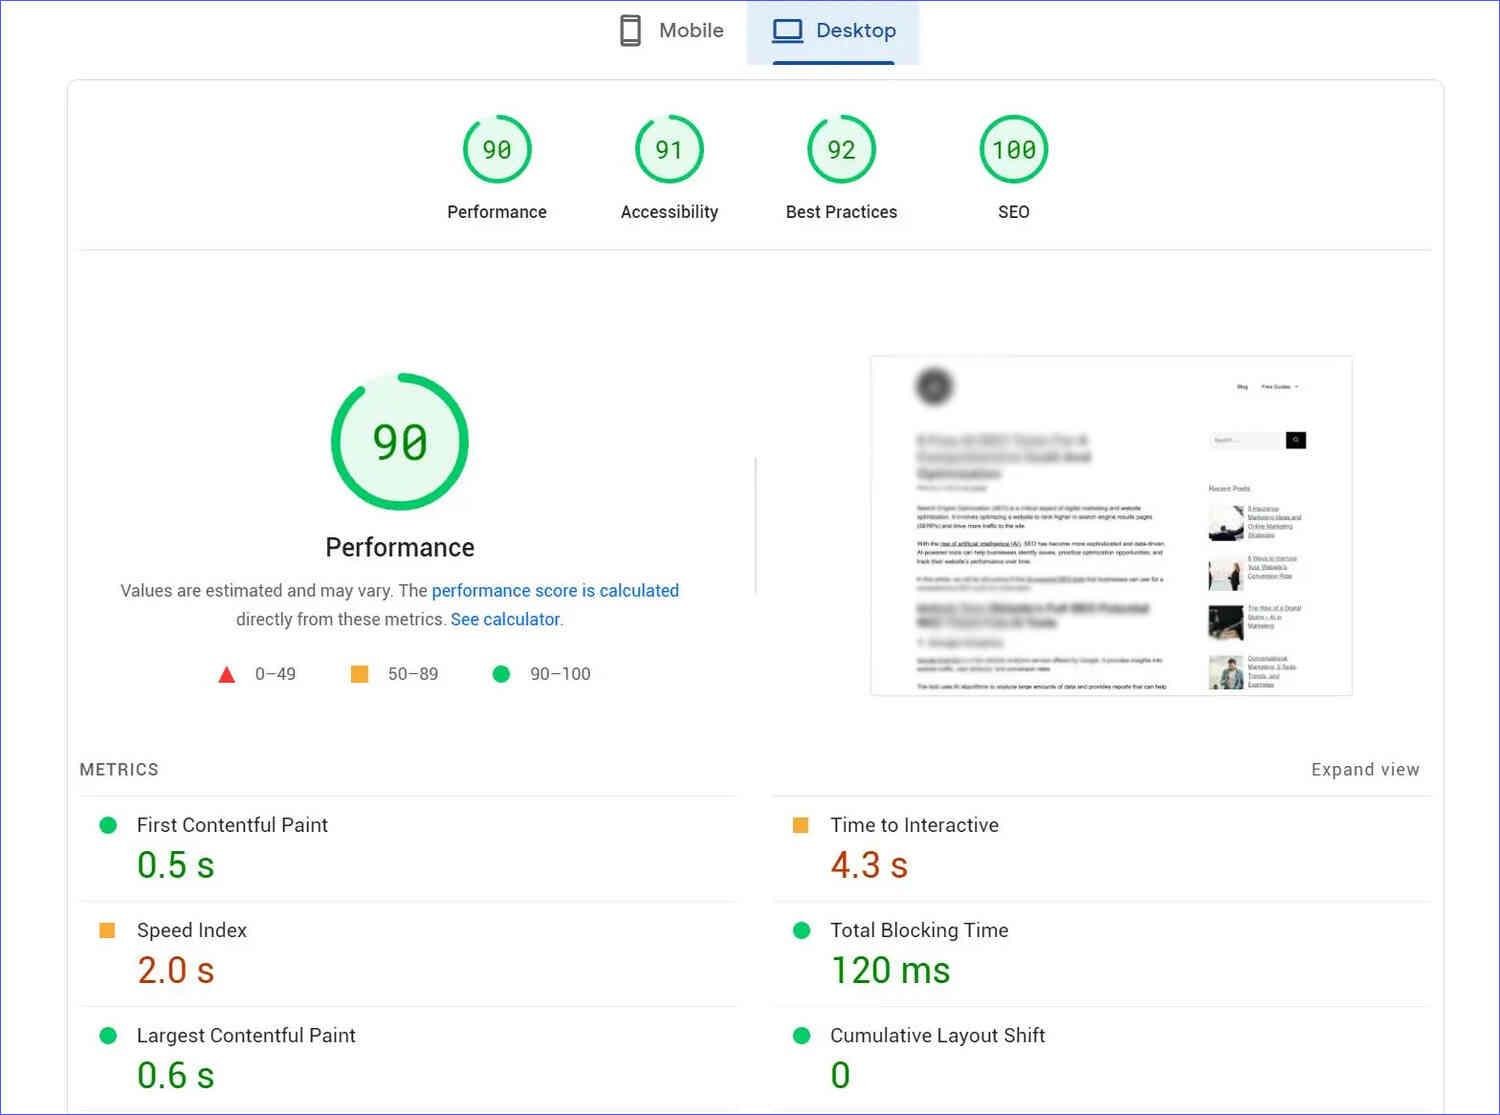Click the green dot beside Total Blocking Time
Image resolution: width=1500 pixels, height=1115 pixels.
click(x=801, y=930)
